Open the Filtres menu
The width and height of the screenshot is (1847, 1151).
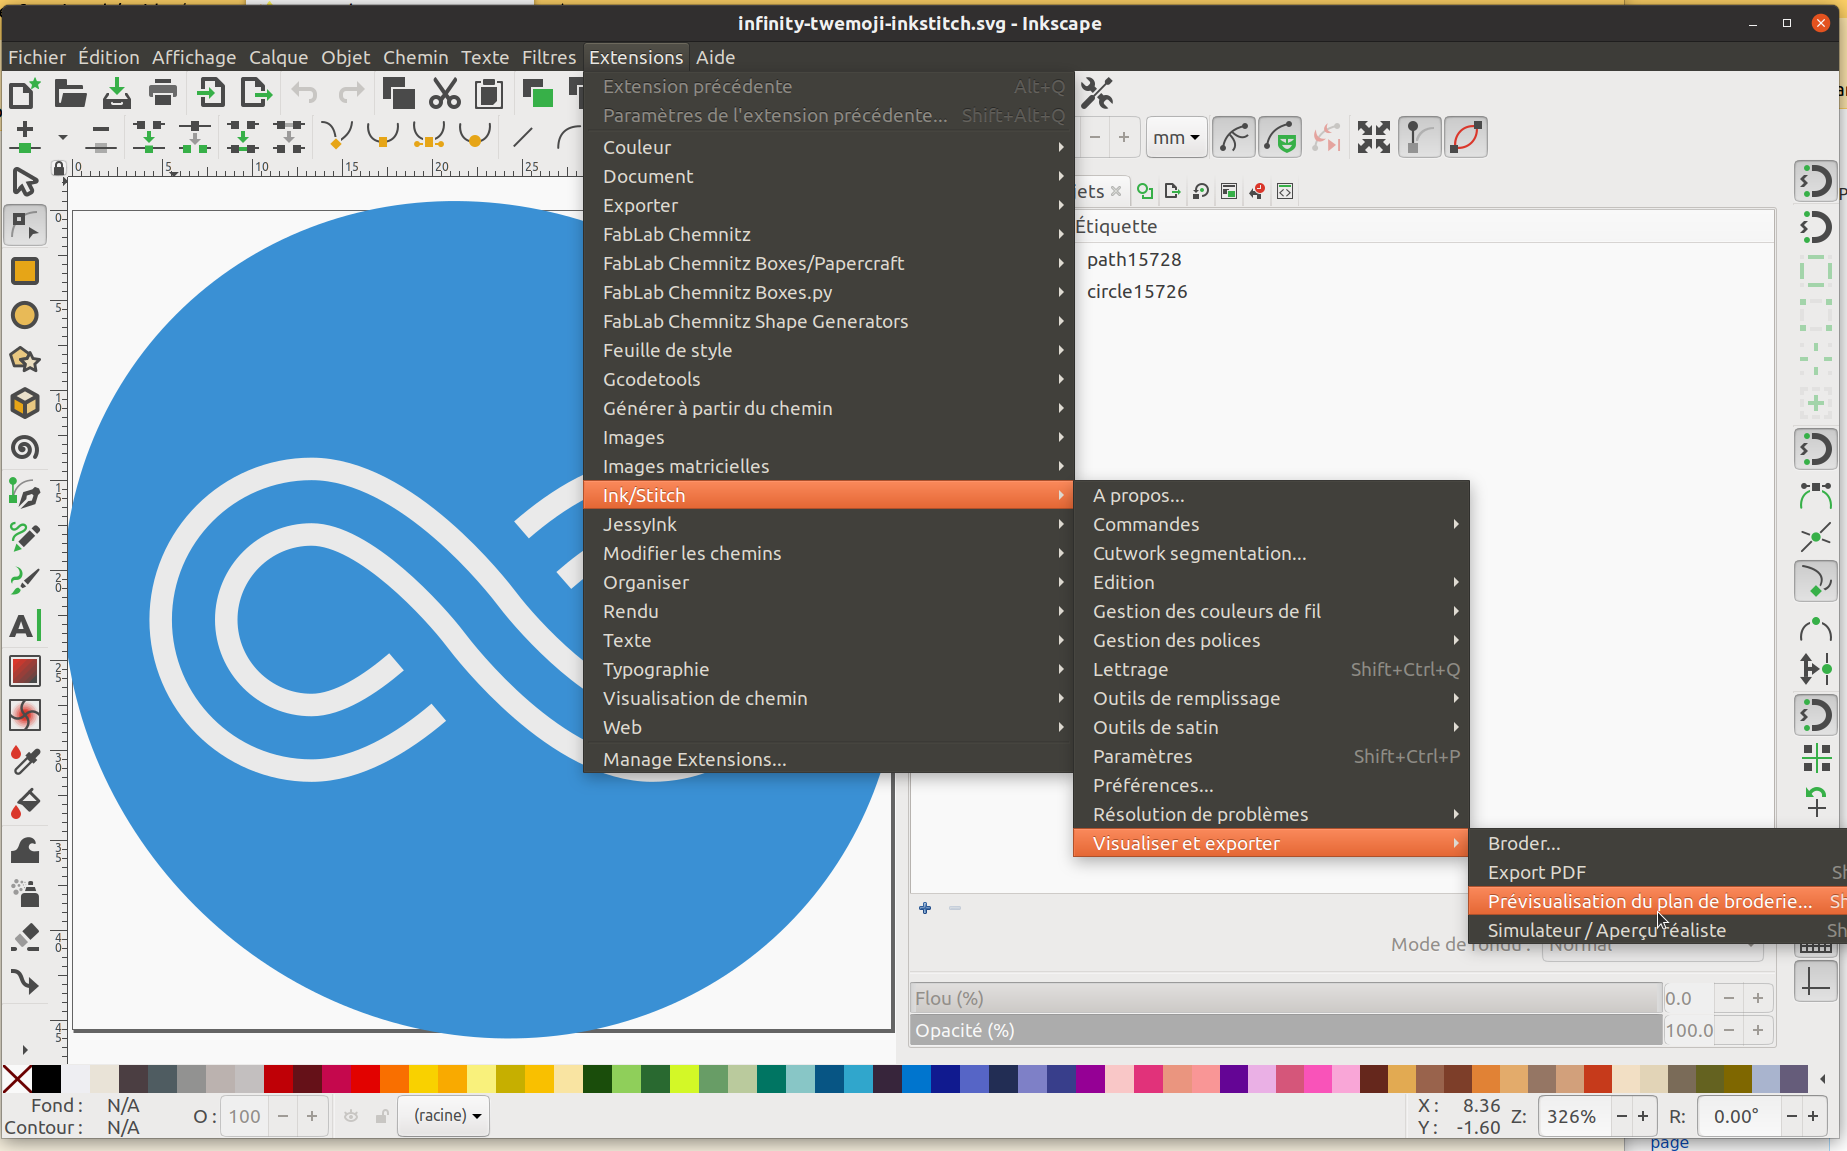[549, 57]
